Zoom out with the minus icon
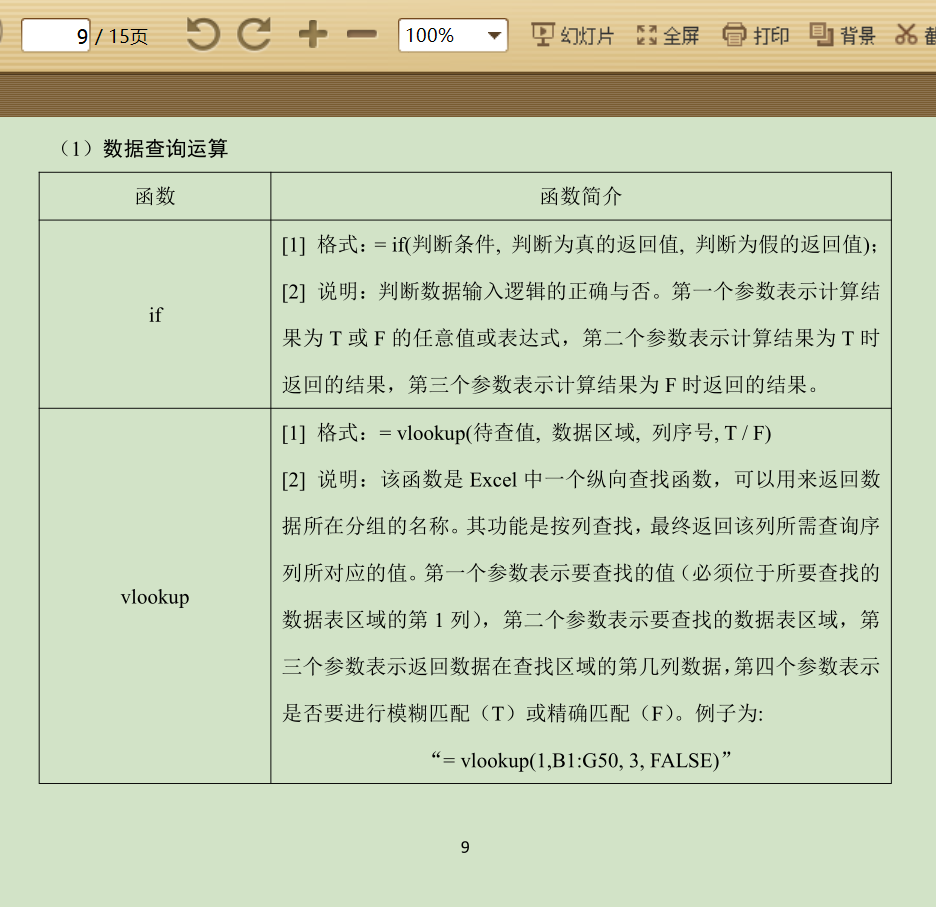Viewport: 936px width, 907px height. pyautogui.click(x=362, y=35)
